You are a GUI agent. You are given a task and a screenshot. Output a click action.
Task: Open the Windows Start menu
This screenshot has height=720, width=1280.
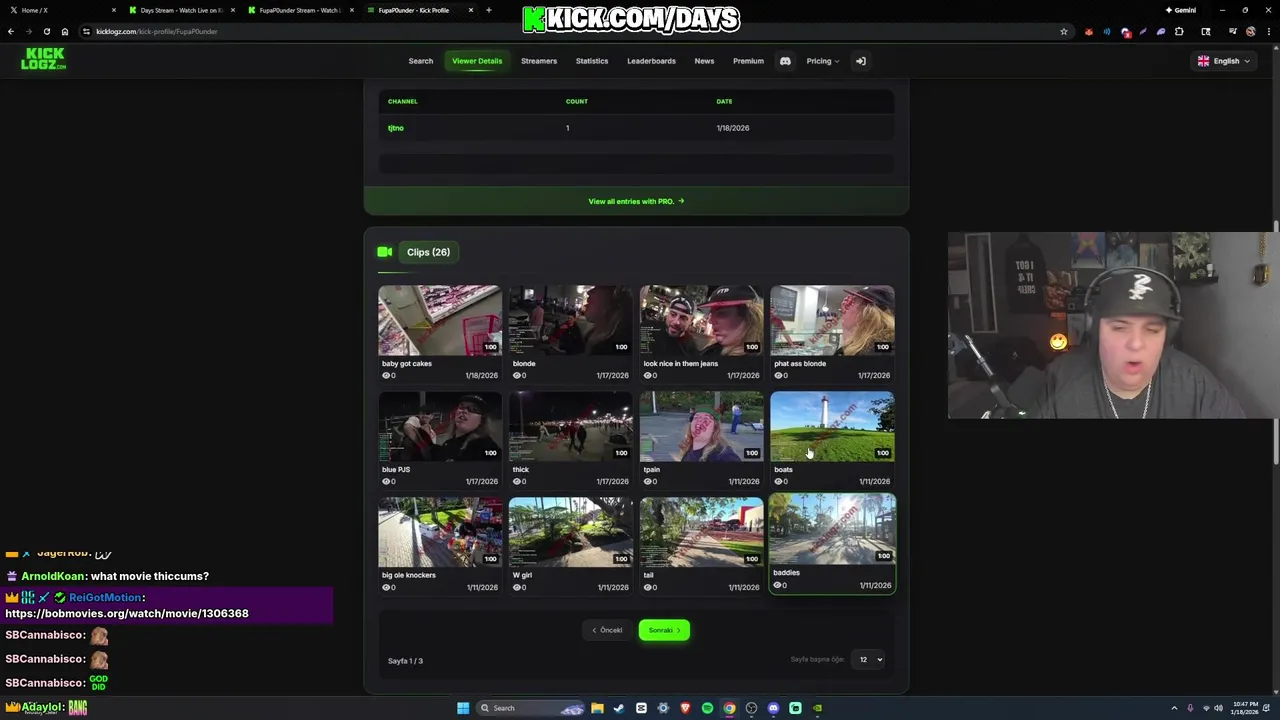click(463, 708)
